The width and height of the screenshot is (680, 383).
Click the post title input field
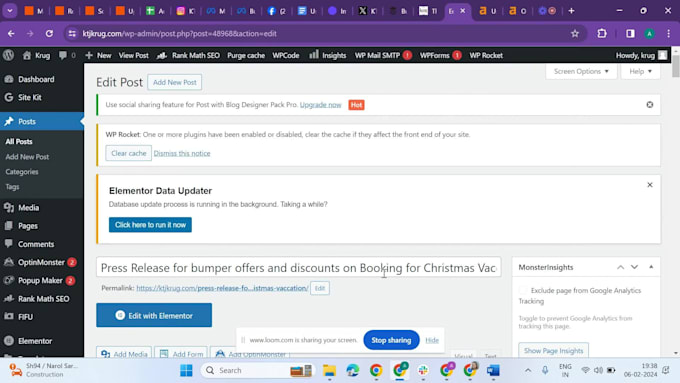298,267
